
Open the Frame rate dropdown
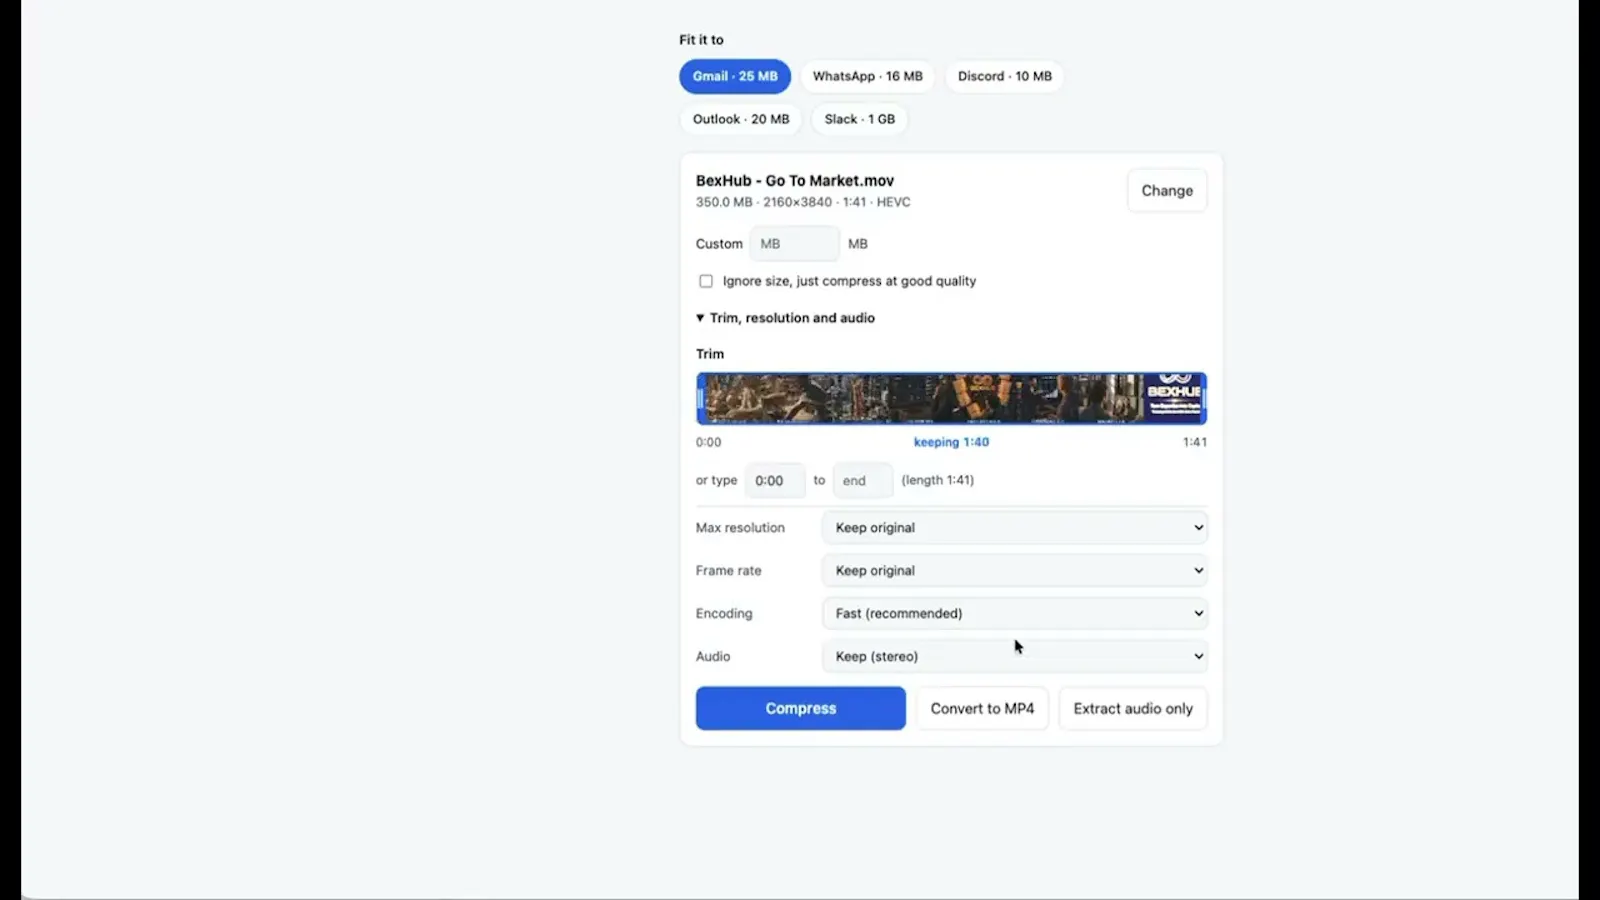point(1014,571)
